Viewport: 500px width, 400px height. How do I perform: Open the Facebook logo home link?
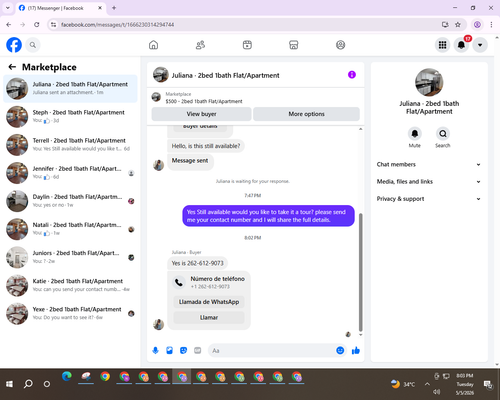(14, 45)
